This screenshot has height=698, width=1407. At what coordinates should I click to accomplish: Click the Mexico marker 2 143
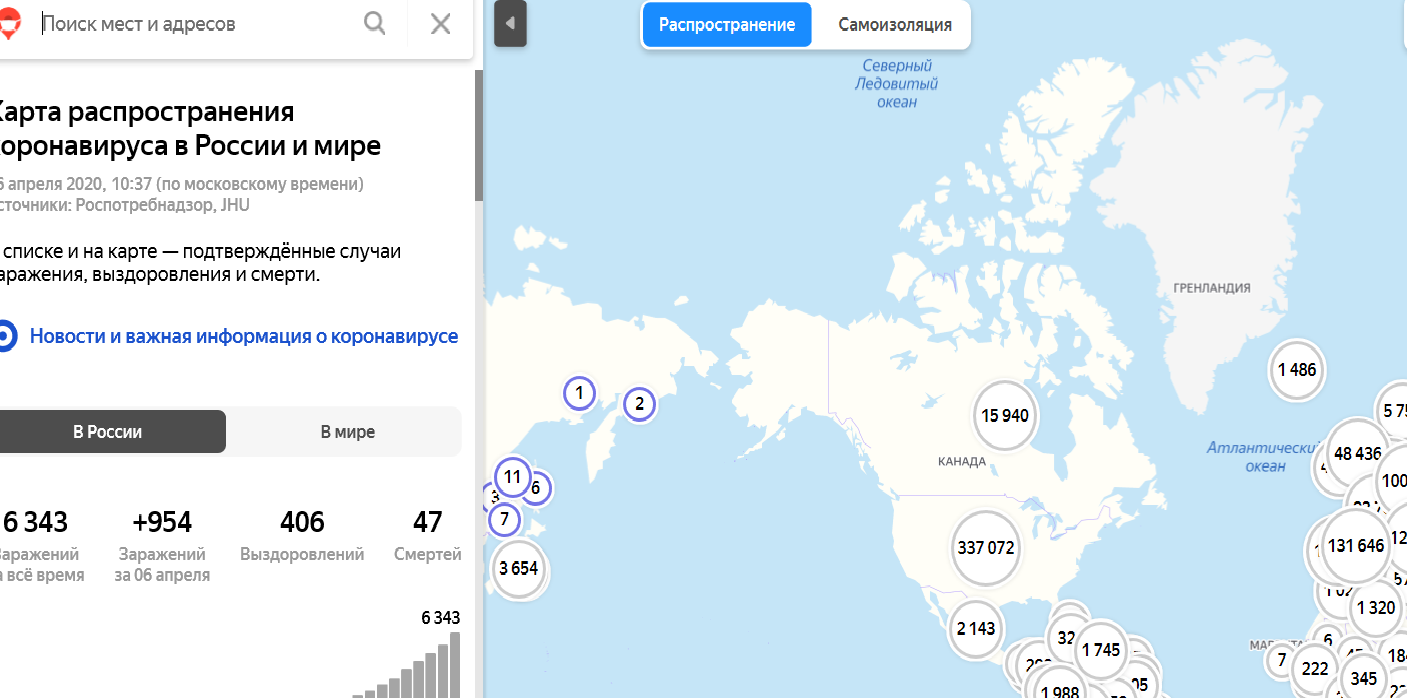(x=976, y=629)
